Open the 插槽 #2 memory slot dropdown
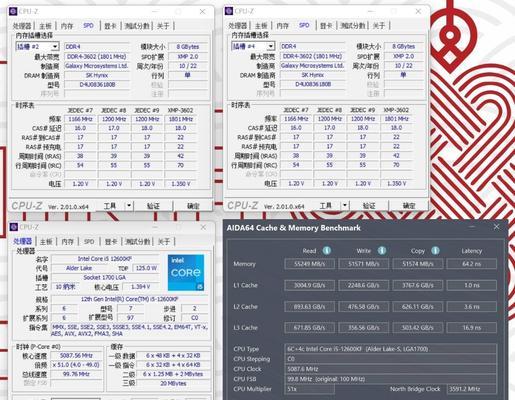Screen dimensions: 515x400 [55, 46]
